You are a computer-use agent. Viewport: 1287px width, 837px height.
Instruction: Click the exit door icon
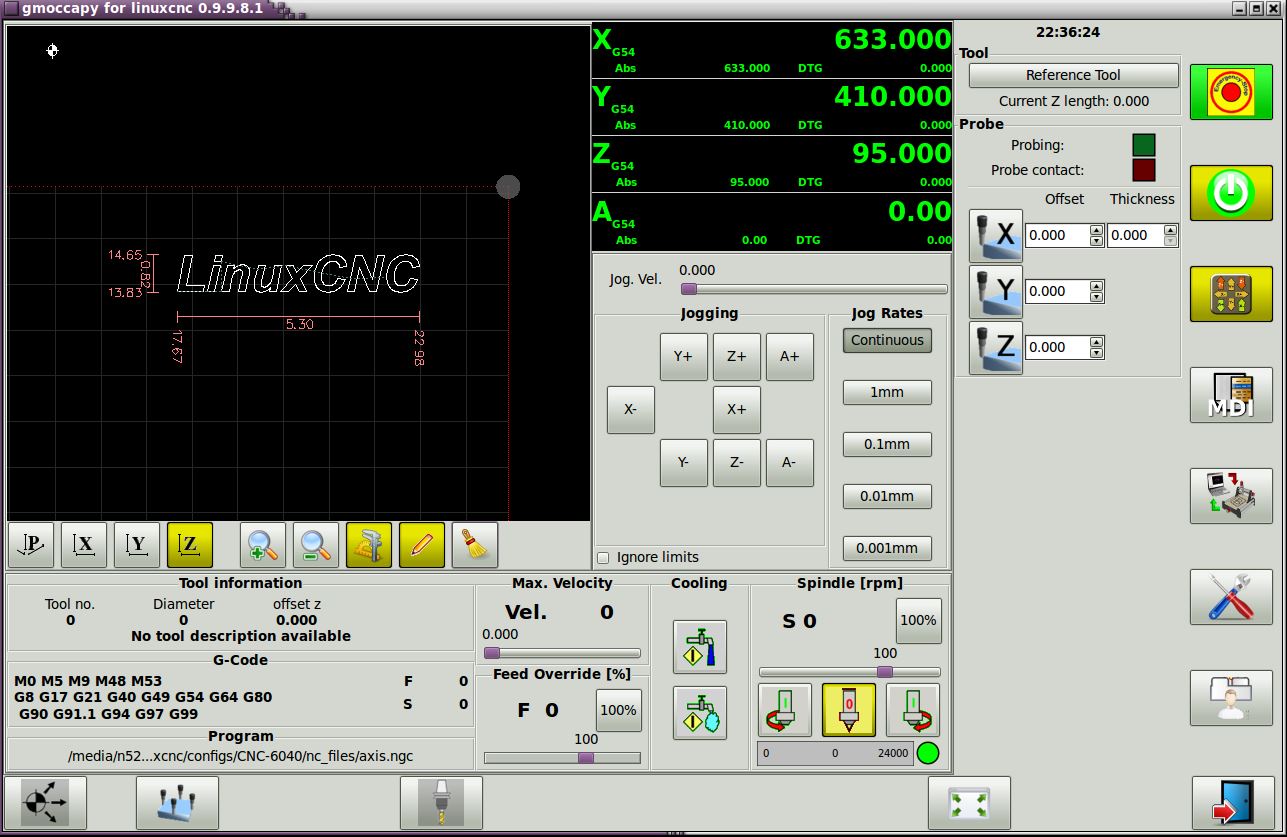(1232, 802)
